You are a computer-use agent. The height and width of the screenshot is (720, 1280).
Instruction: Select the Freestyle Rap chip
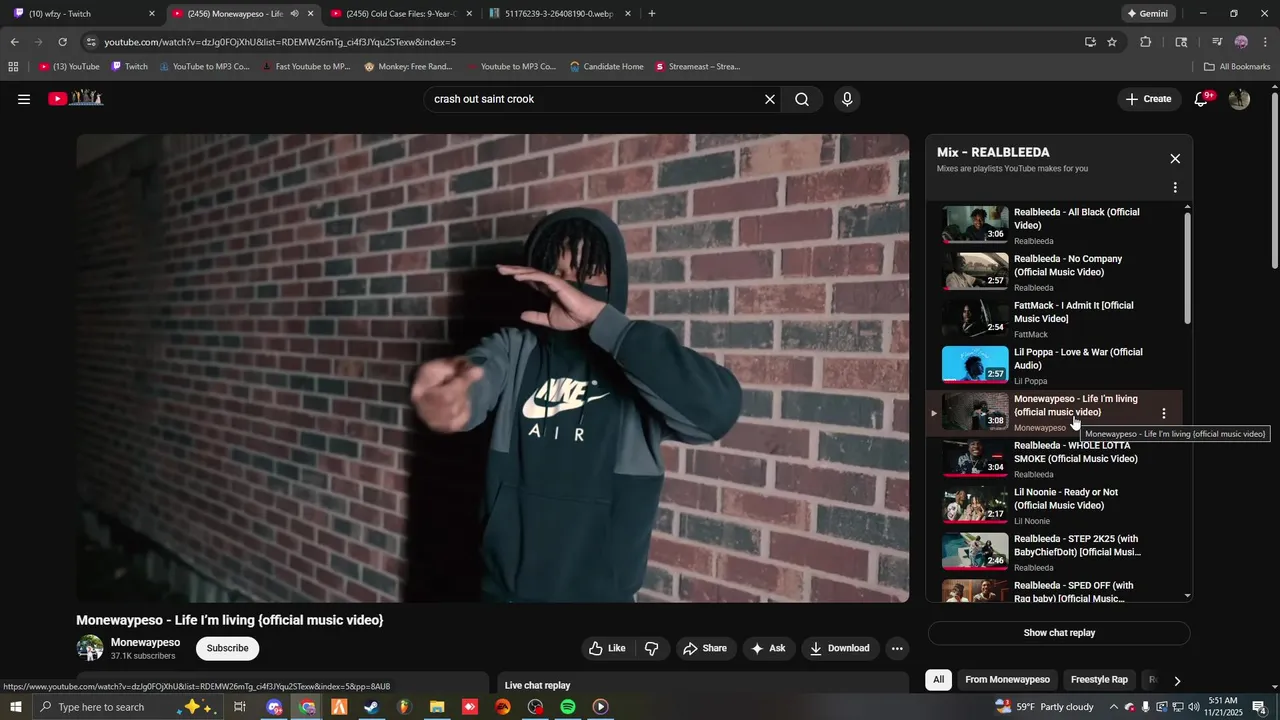1099,680
